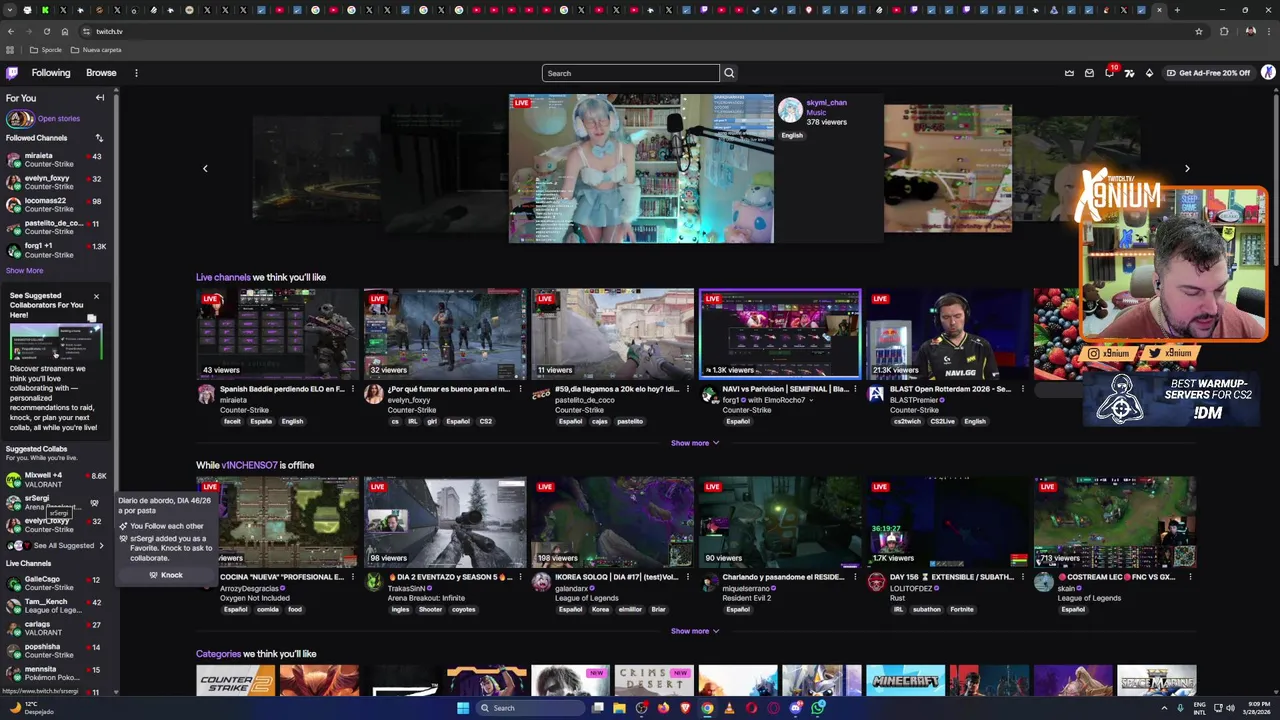Open Spanish Baddie stream thumbnail
This screenshot has width=1280, height=720.
coord(277,334)
